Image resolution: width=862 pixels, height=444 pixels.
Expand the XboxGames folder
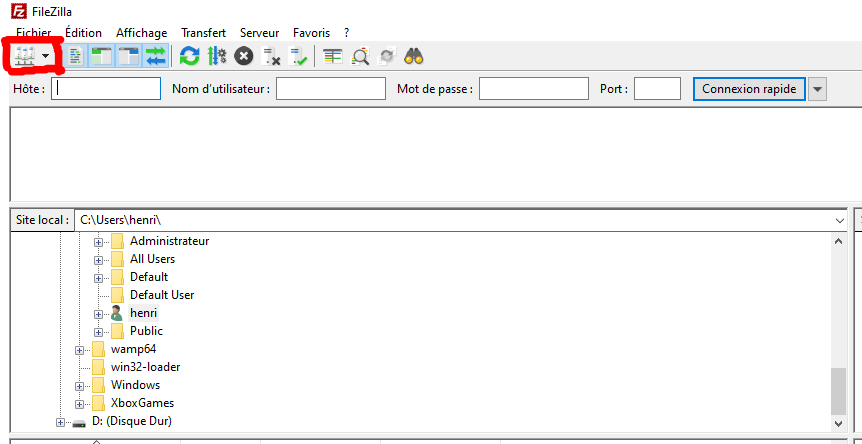tap(79, 404)
